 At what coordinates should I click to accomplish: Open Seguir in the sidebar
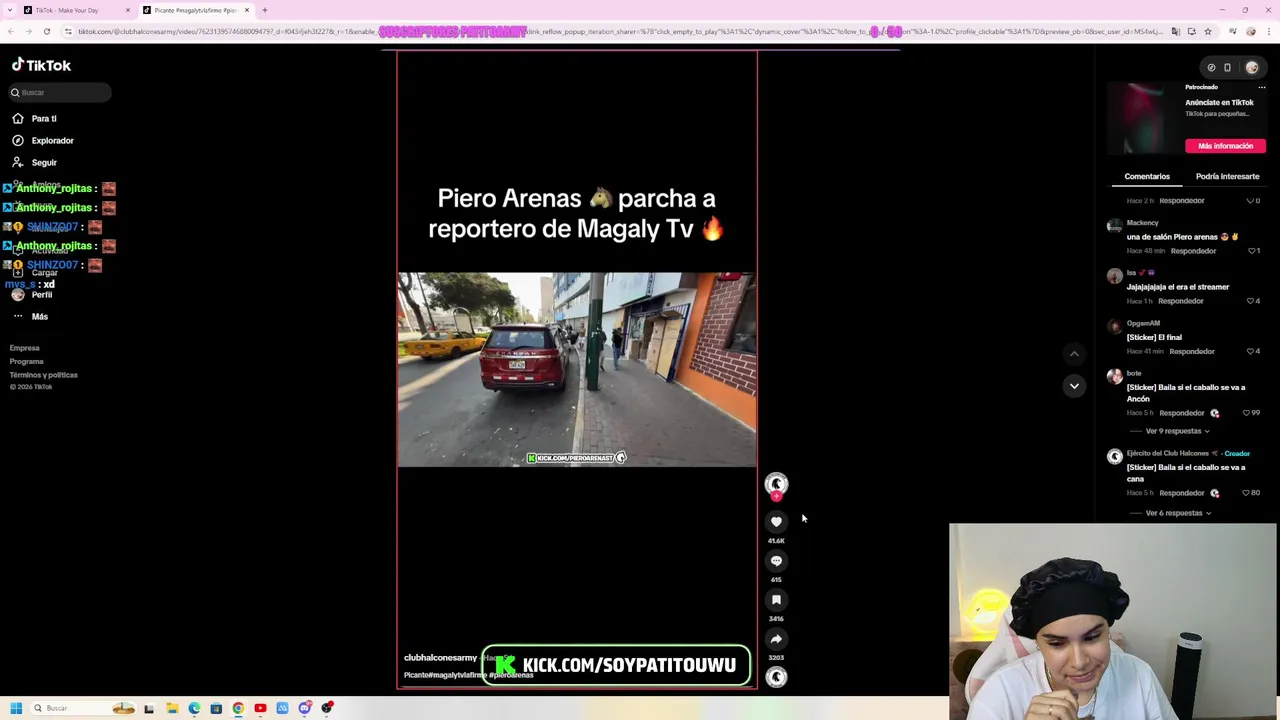click(x=44, y=162)
